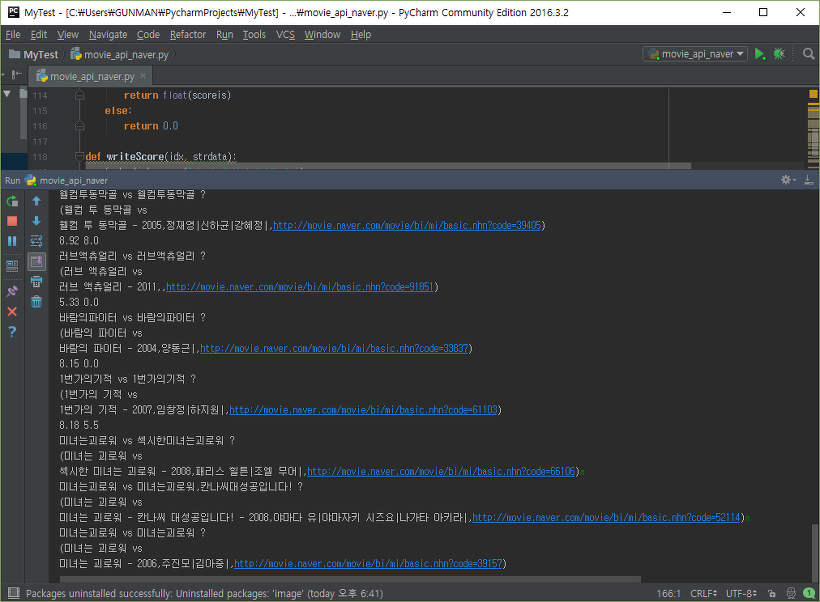Viewport: 820px width, 602px height.
Task: Open the Run panel settings gear
Action: click(x=786, y=180)
